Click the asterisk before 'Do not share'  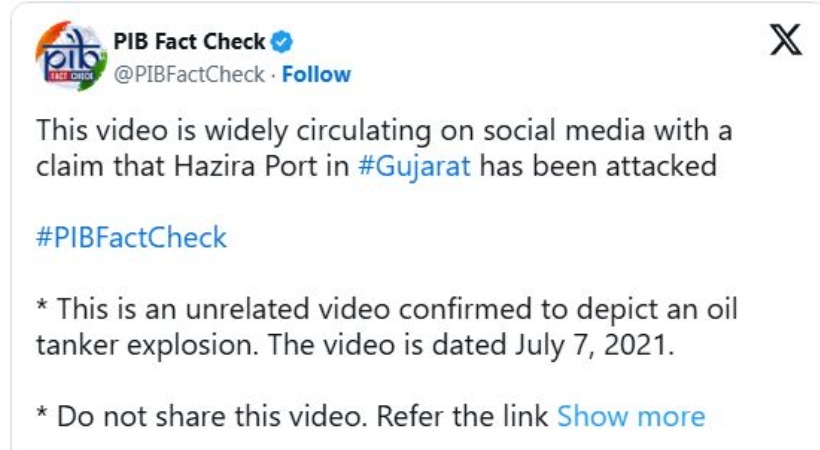[x=41, y=413]
